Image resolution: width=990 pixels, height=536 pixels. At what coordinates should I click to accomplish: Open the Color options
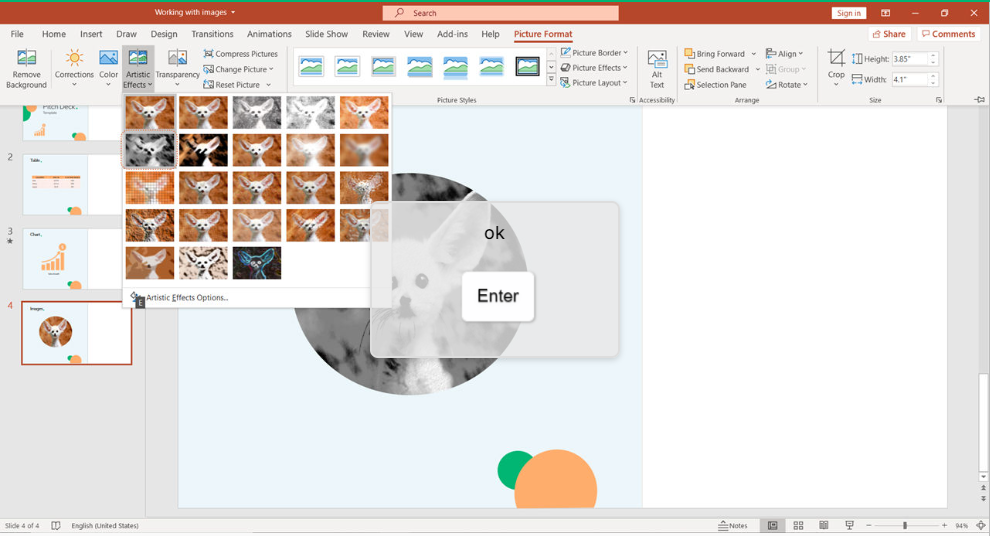click(x=108, y=69)
